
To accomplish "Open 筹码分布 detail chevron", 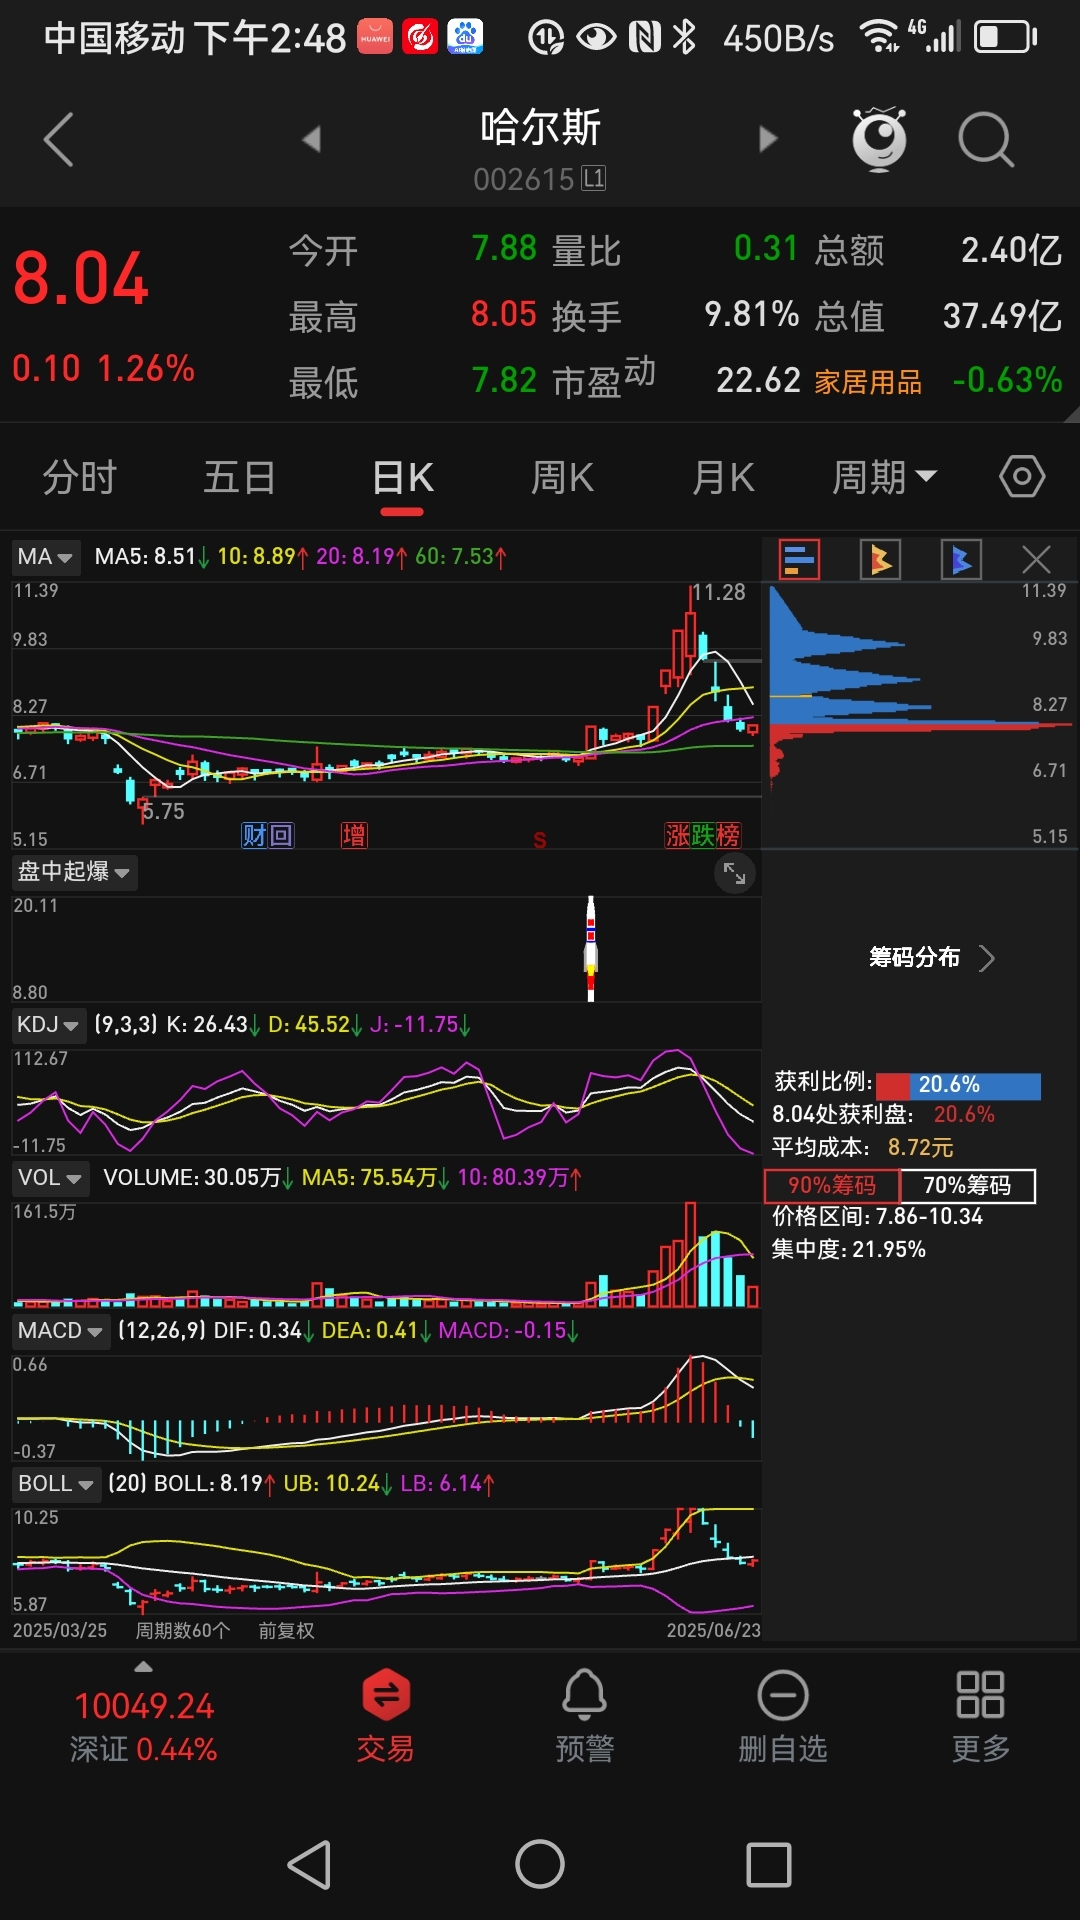I will click(x=986, y=958).
